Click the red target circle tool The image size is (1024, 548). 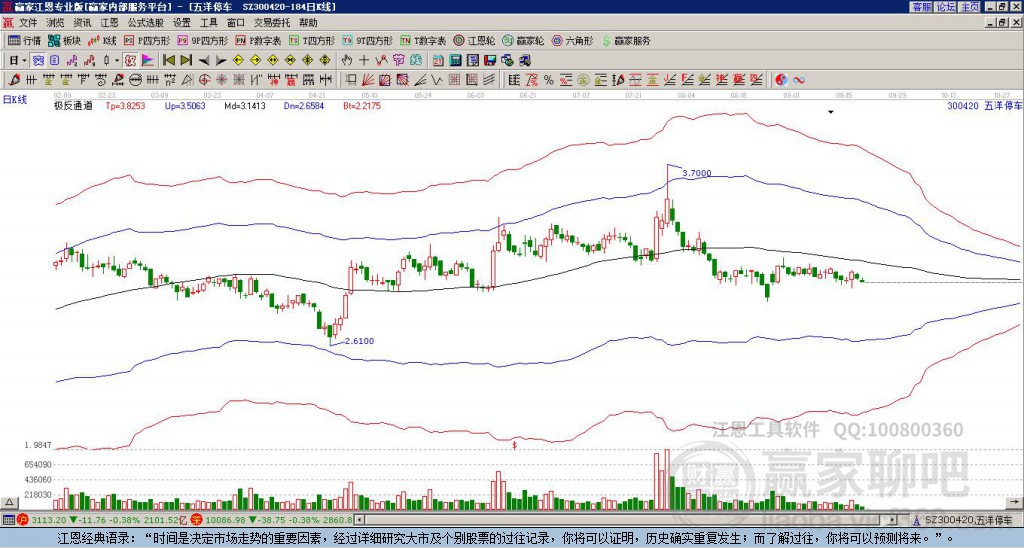[x=204, y=80]
